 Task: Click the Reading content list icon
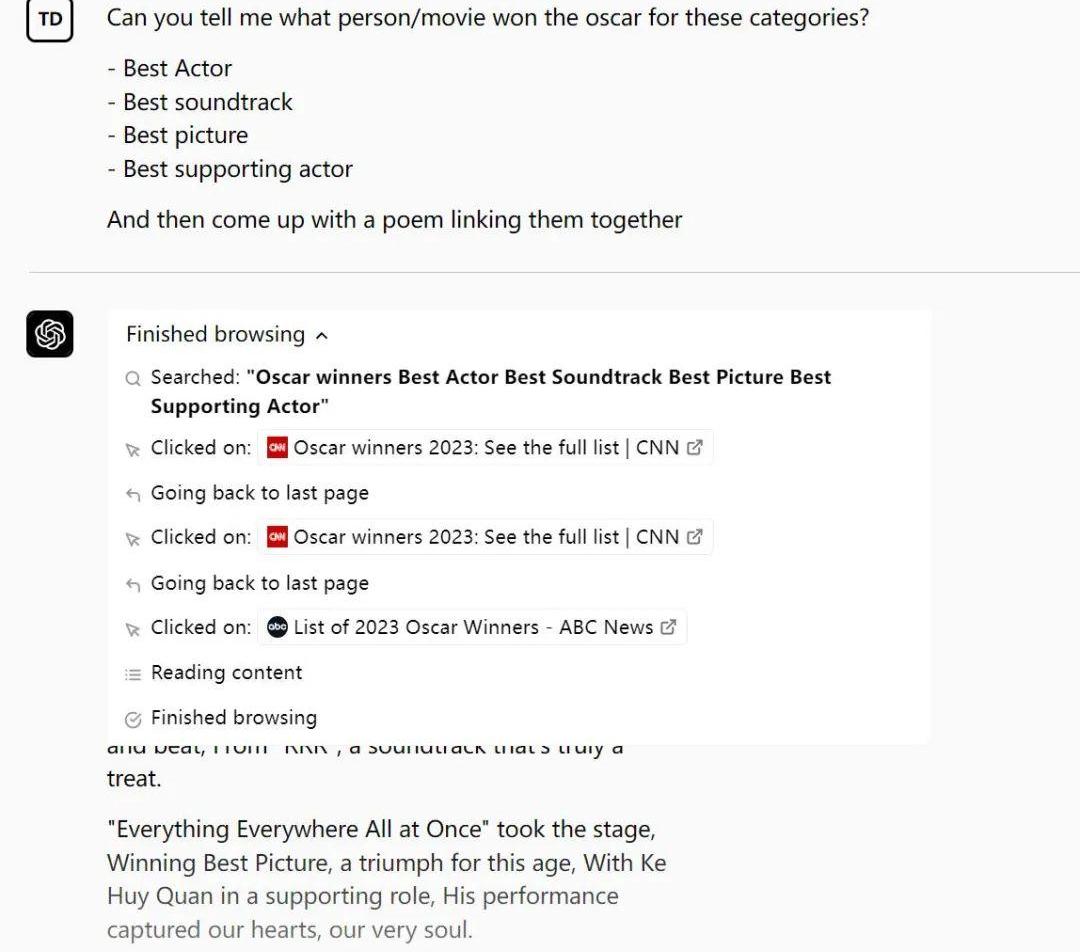click(133, 674)
